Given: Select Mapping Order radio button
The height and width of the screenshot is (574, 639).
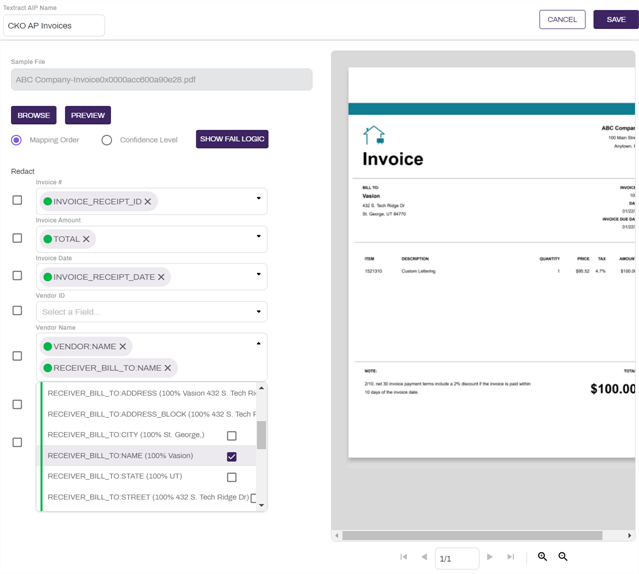Looking at the screenshot, I should (16, 140).
